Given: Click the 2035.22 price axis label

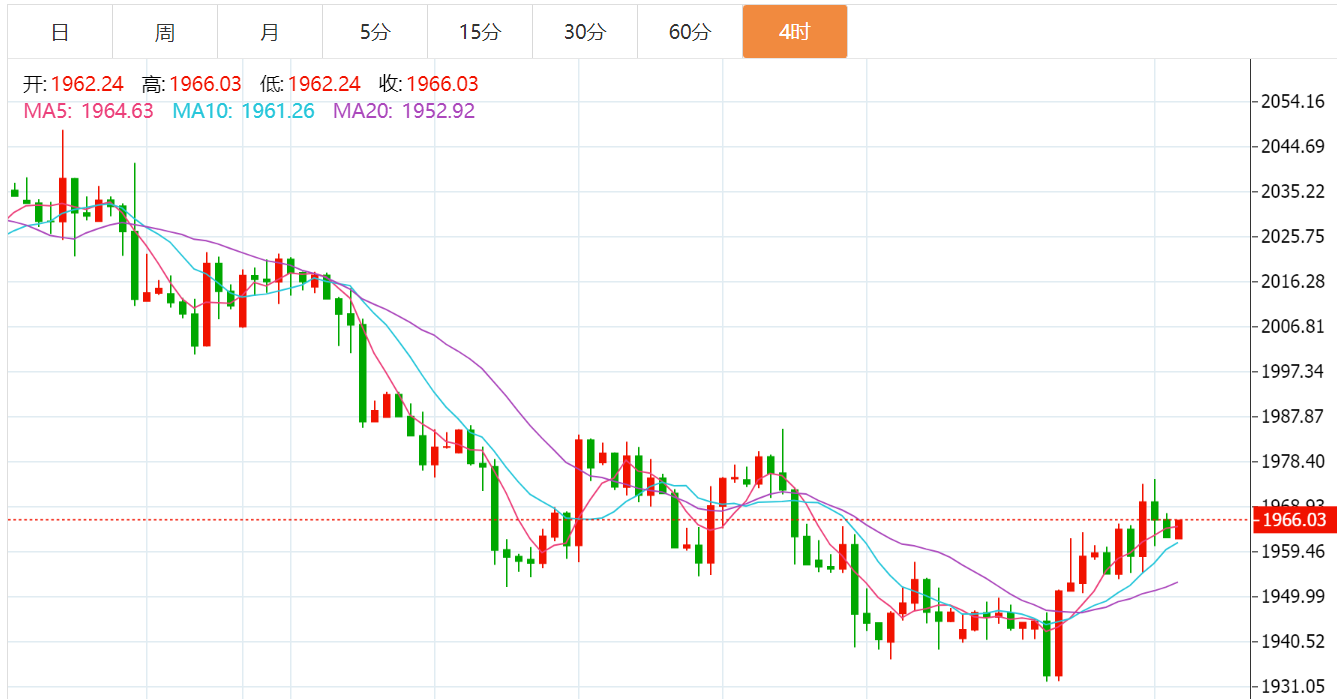Looking at the screenshot, I should point(1294,191).
